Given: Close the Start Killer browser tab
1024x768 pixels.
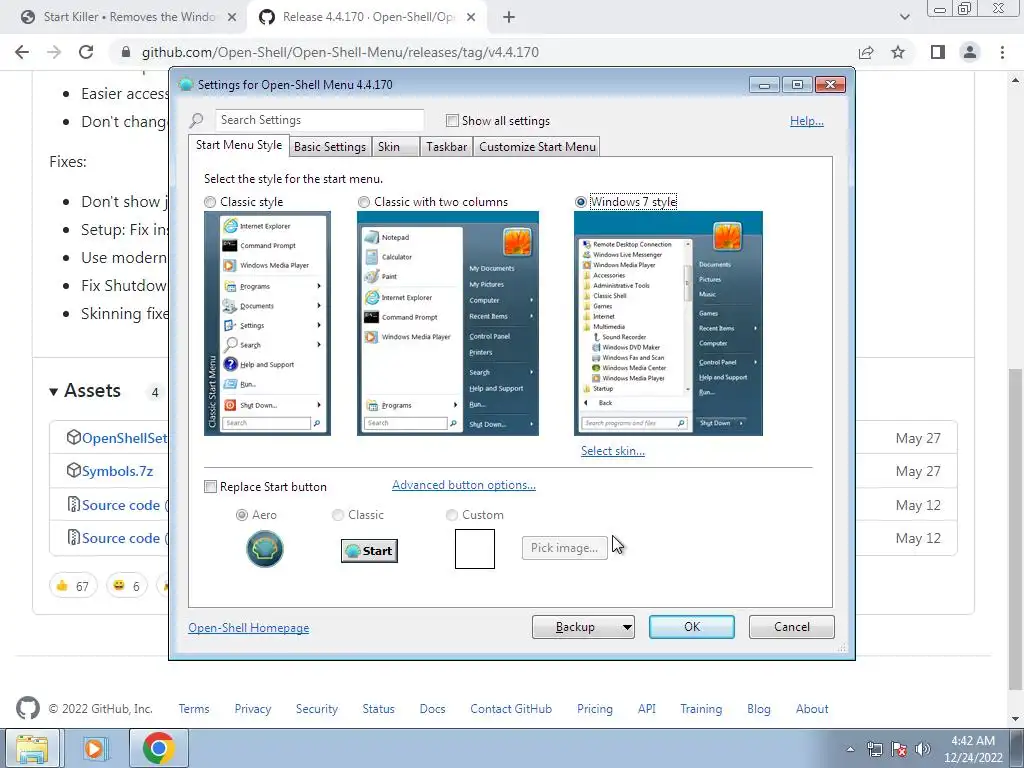Looking at the screenshot, I should (x=232, y=17).
